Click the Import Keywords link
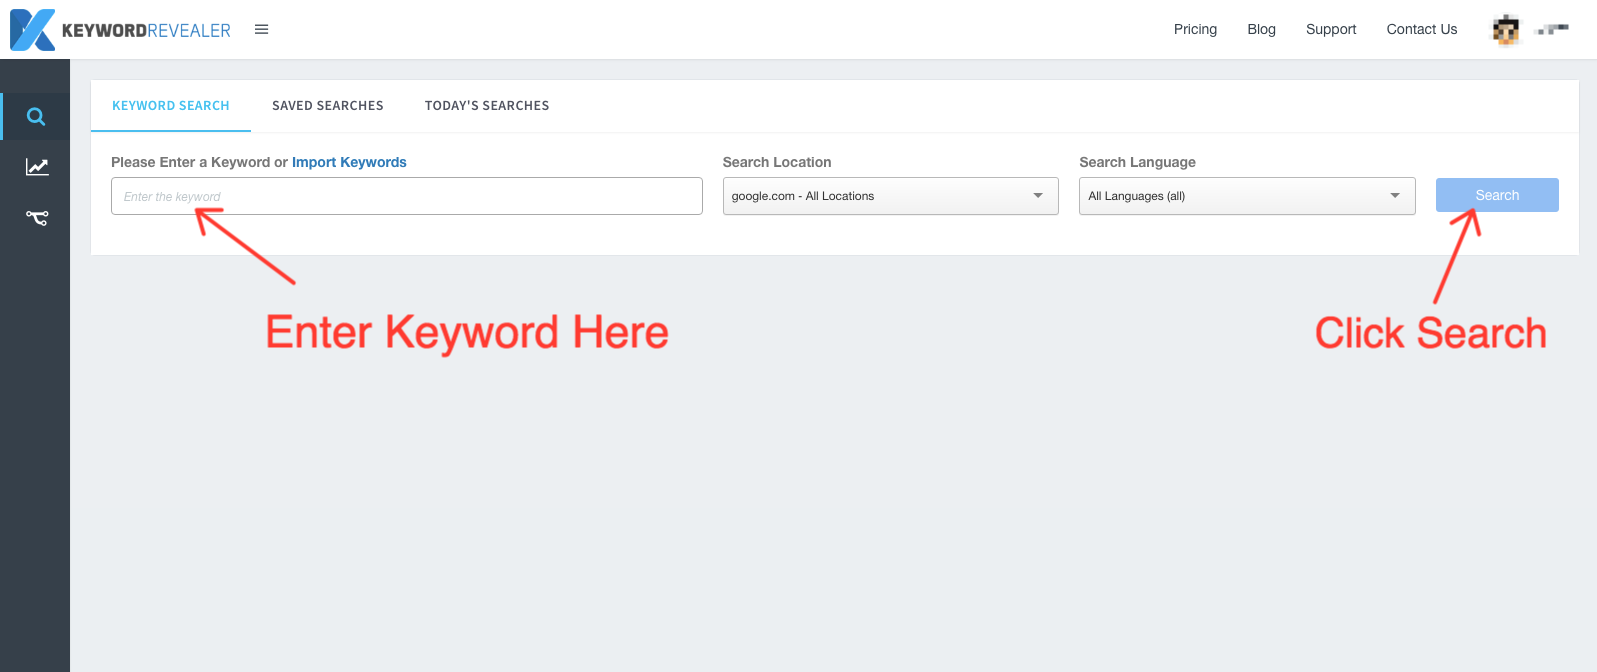 pyautogui.click(x=349, y=162)
